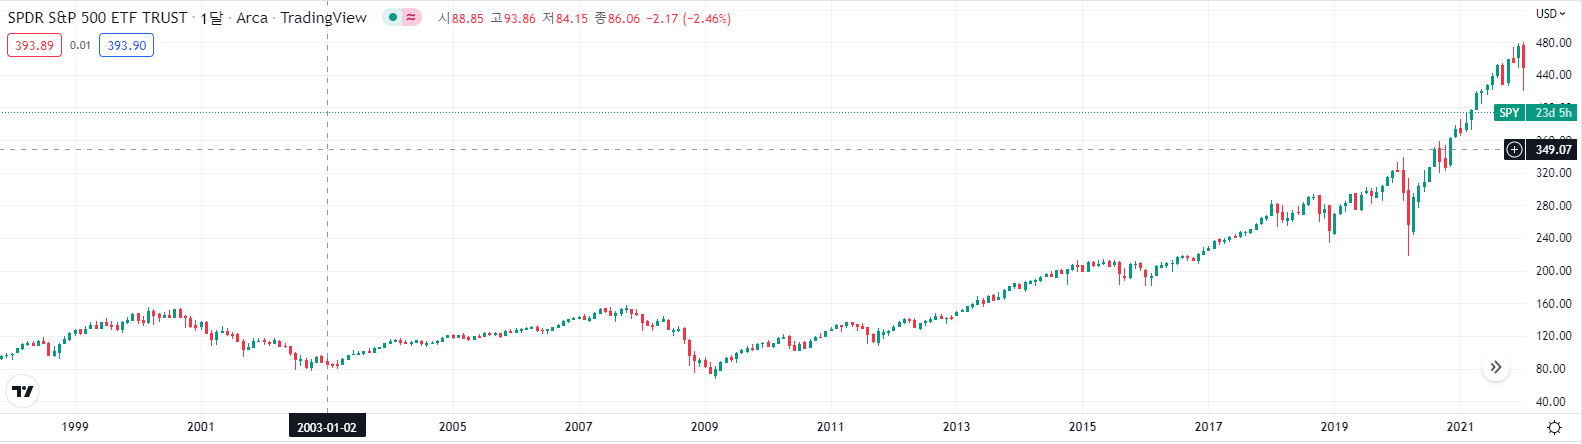Click the 440.00 price scale label
The width and height of the screenshot is (1582, 444).
coord(1554,75)
